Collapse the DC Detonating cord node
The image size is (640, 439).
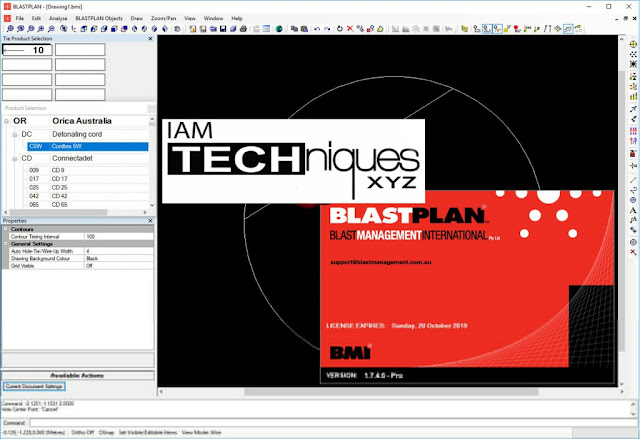pyautogui.click(x=15, y=135)
